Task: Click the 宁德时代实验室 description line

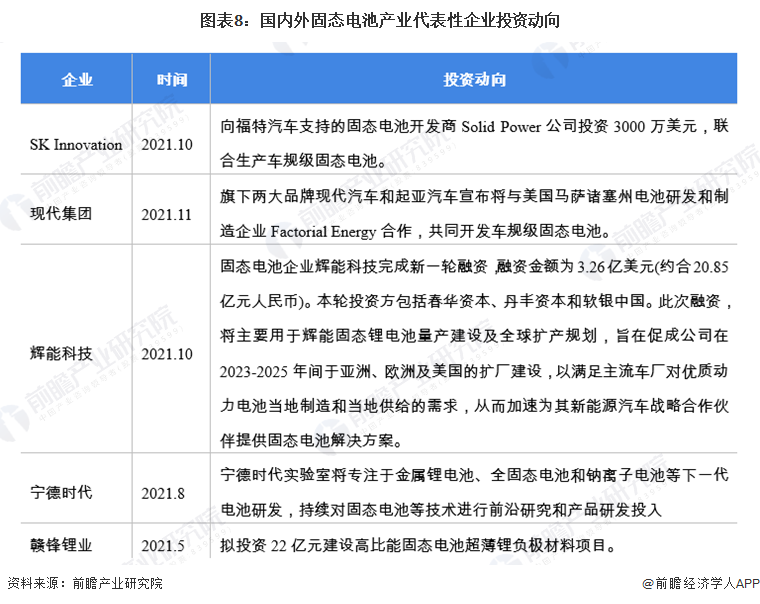Action: [x=474, y=475]
